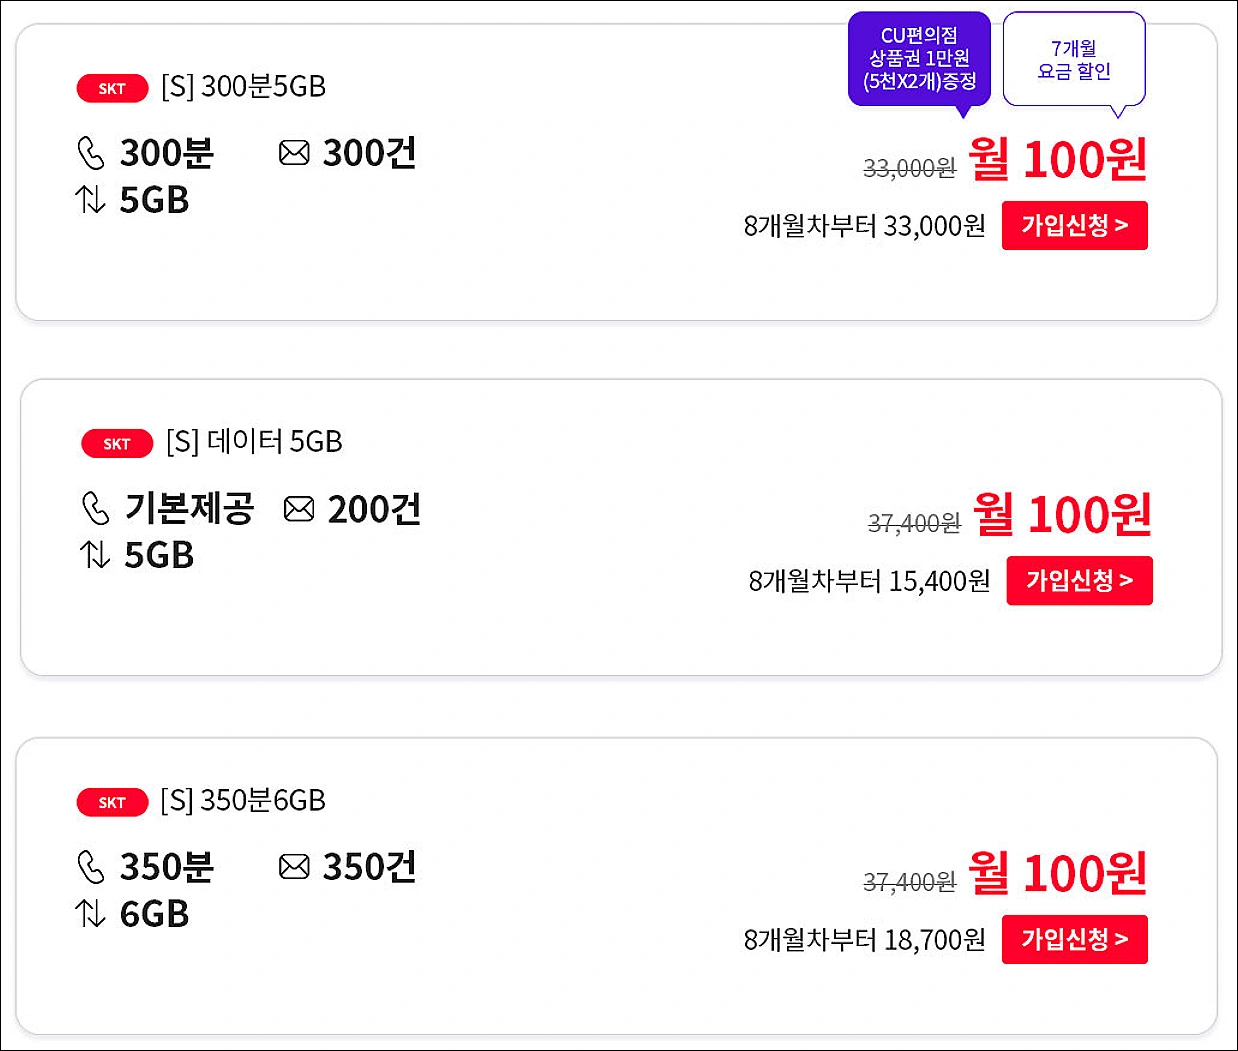Click the 가입신청 button for 데이터 5GB plan
The width and height of the screenshot is (1238, 1051).
pyautogui.click(x=1079, y=580)
